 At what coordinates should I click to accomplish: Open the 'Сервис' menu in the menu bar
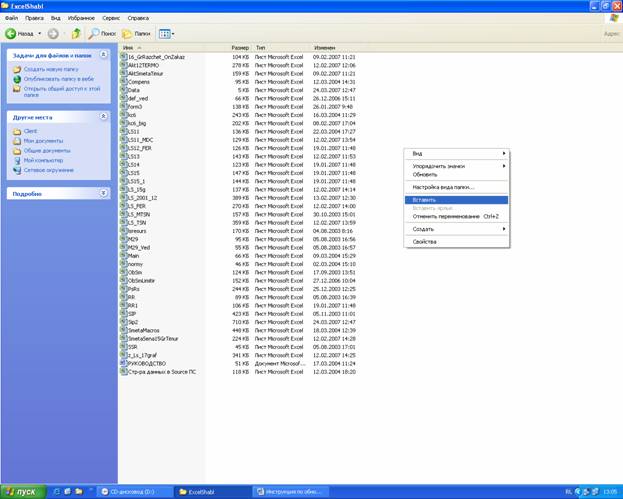tap(111, 18)
